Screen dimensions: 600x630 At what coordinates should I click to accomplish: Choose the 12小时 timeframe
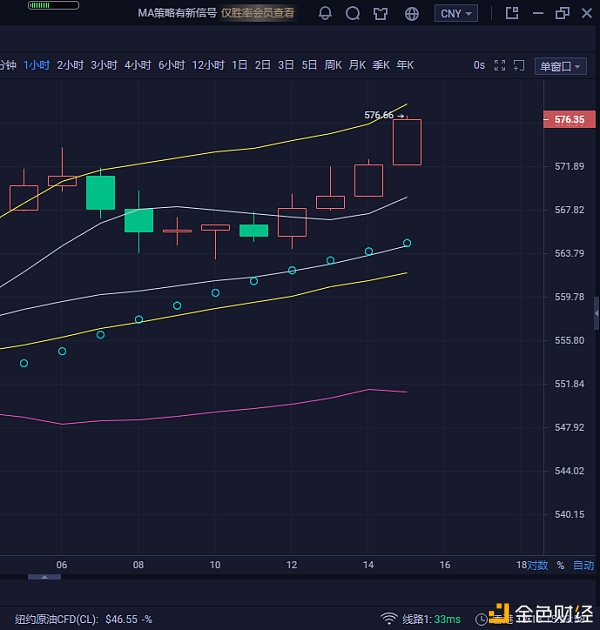point(208,65)
